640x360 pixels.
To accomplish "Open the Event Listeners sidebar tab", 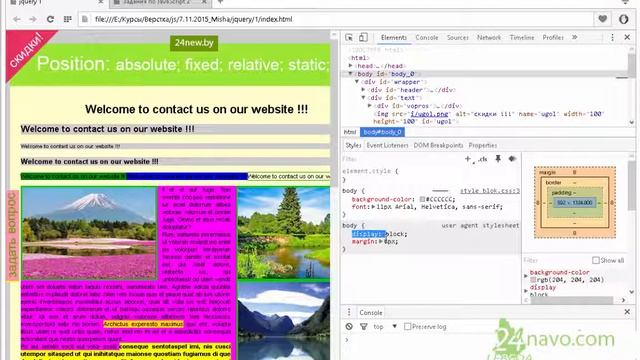I will pos(387,145).
